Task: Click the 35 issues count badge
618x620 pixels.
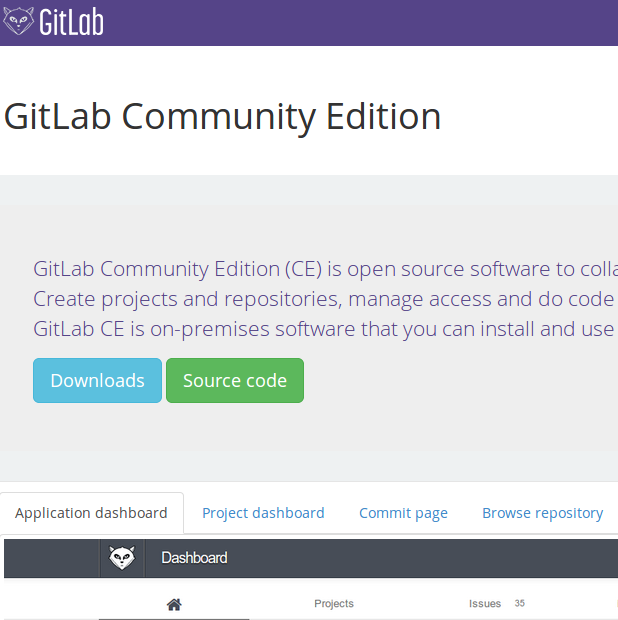Action: (520, 603)
